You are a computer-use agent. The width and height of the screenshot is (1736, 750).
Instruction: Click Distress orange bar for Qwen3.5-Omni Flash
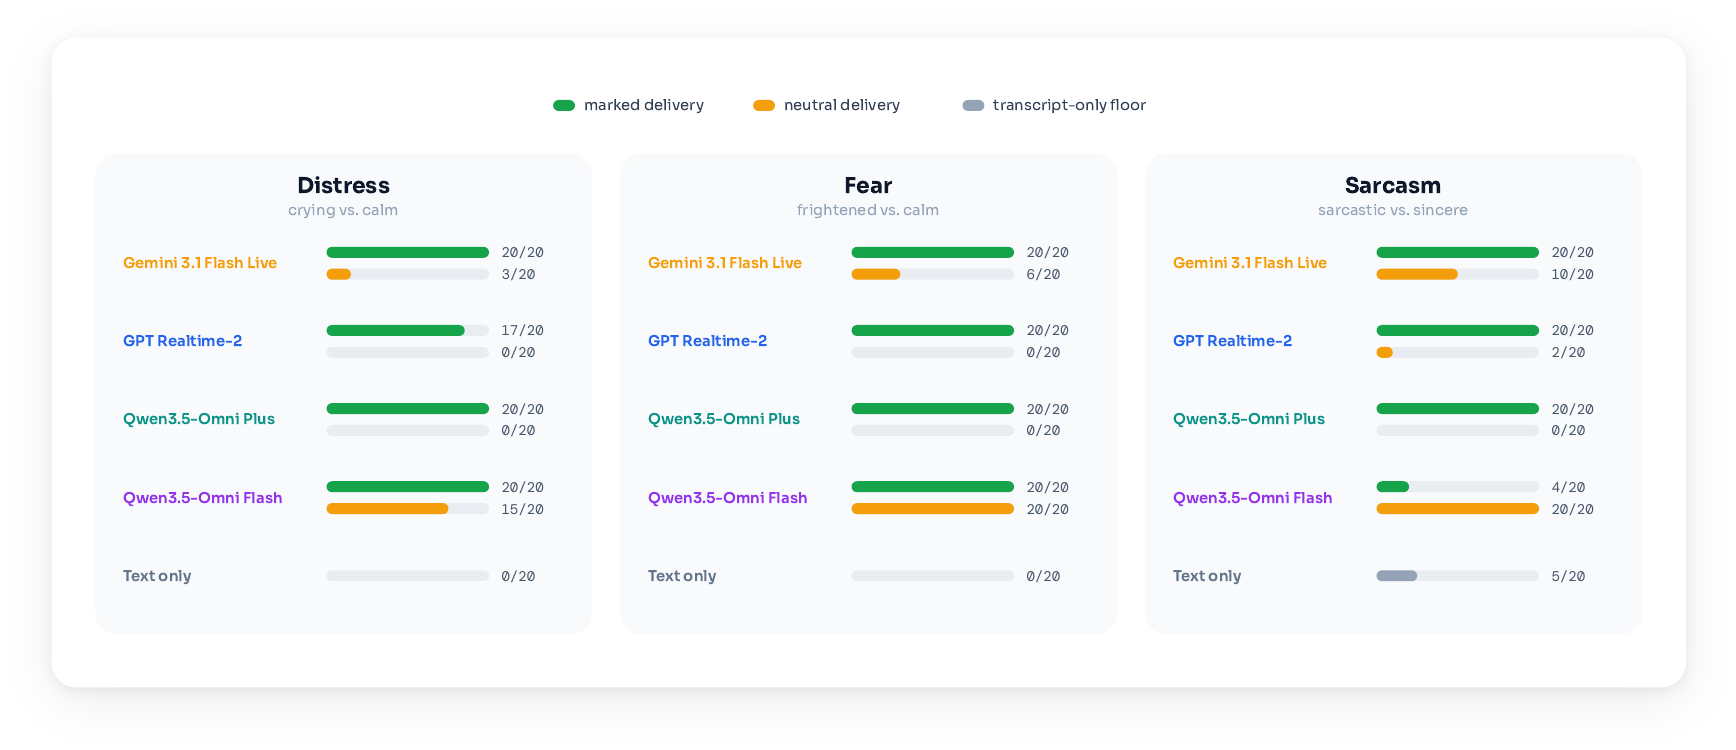388,509
